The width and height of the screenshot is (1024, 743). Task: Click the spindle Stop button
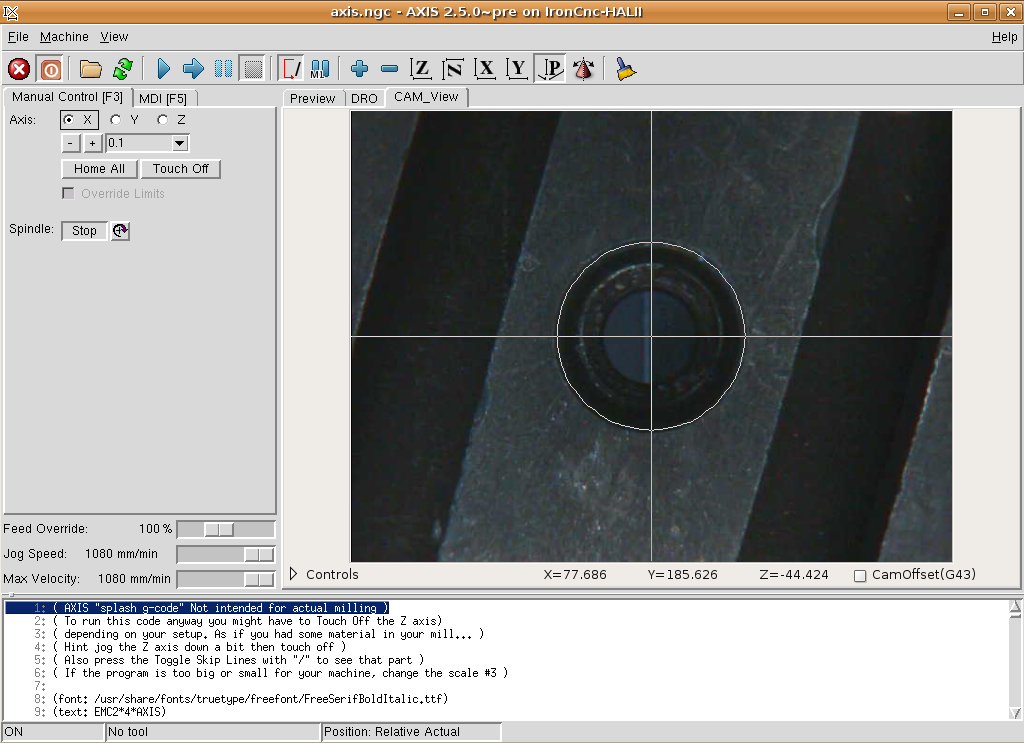click(x=84, y=230)
